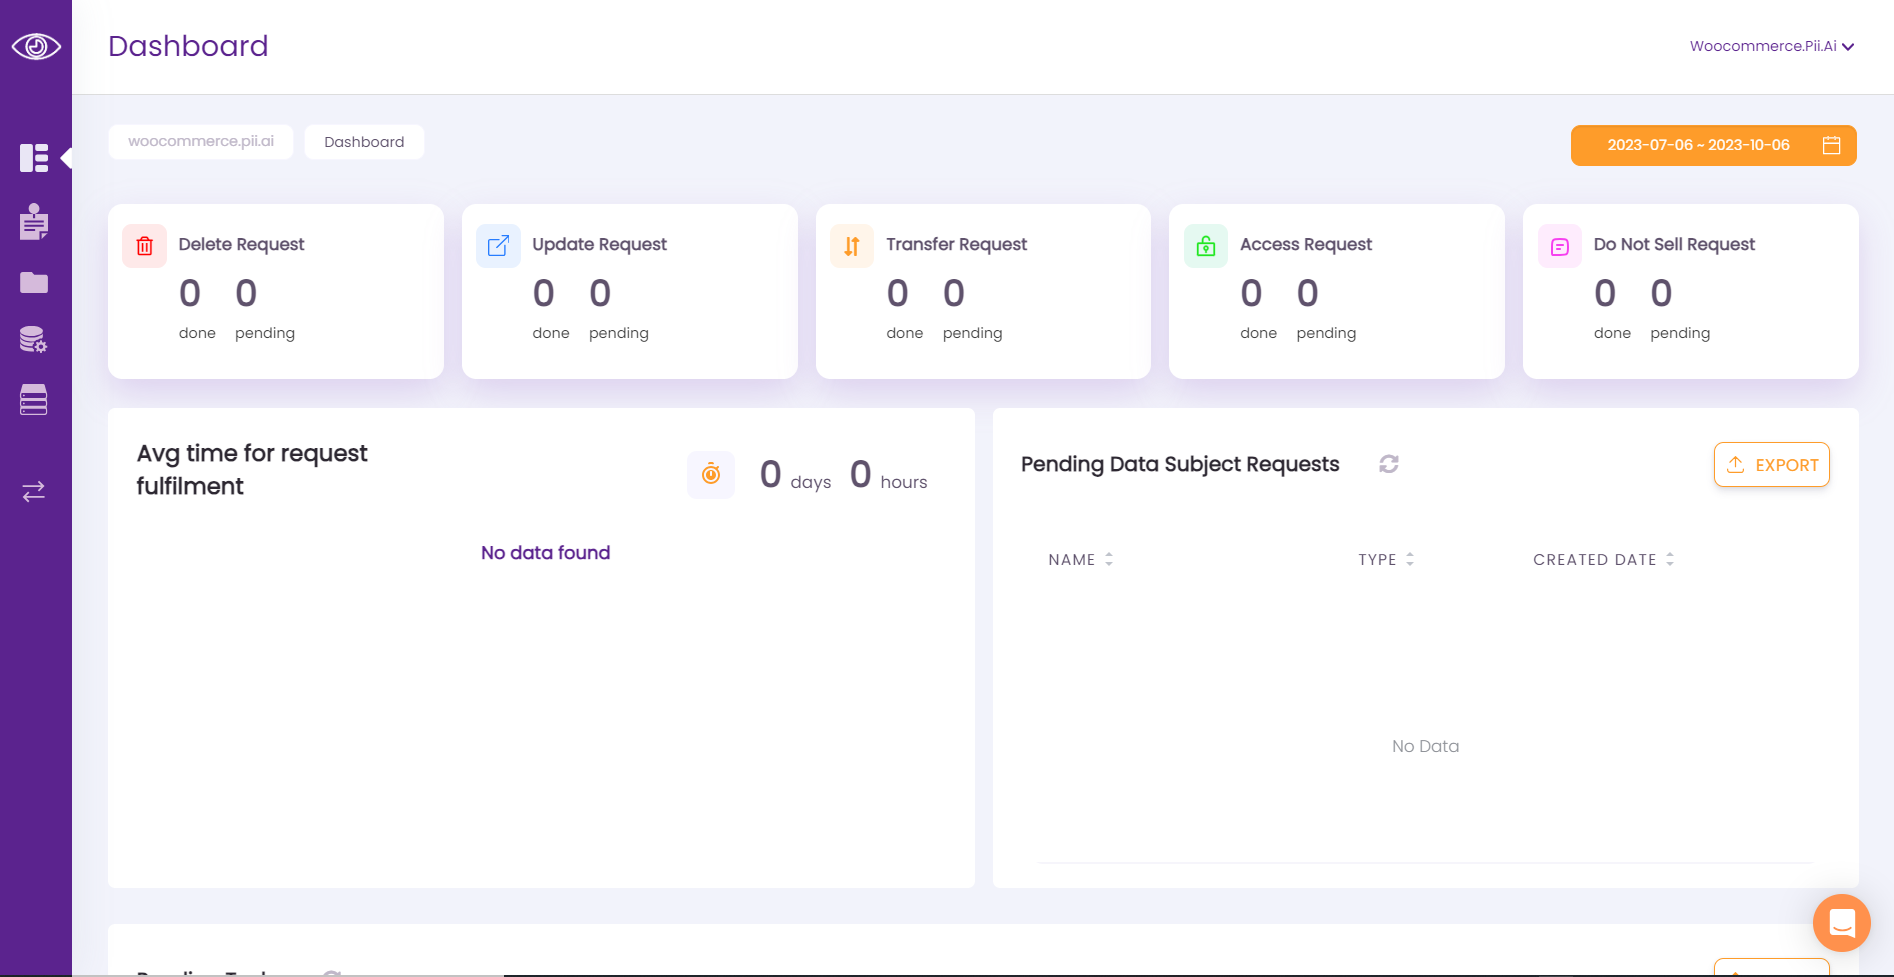Click the Delete Request trash icon
This screenshot has width=1894, height=977.
(144, 246)
